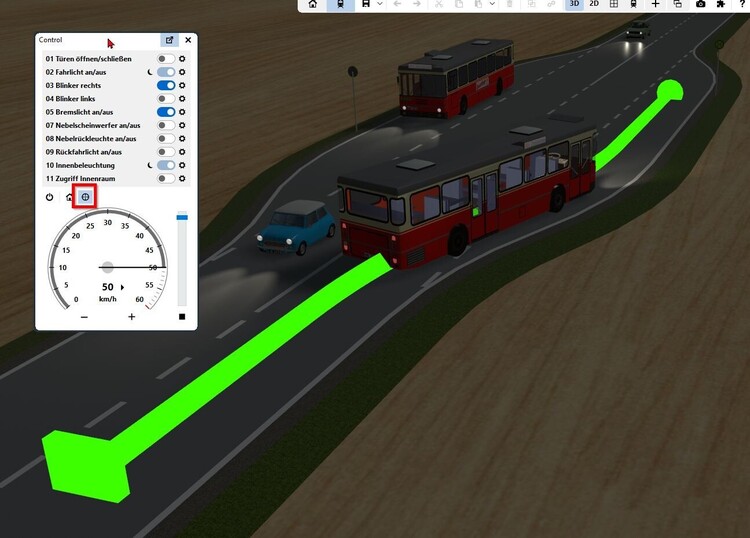Viewport: 750px width, 538px height.
Task: Open dropdown arrow next to Paste icon
Action: click(492, 4)
